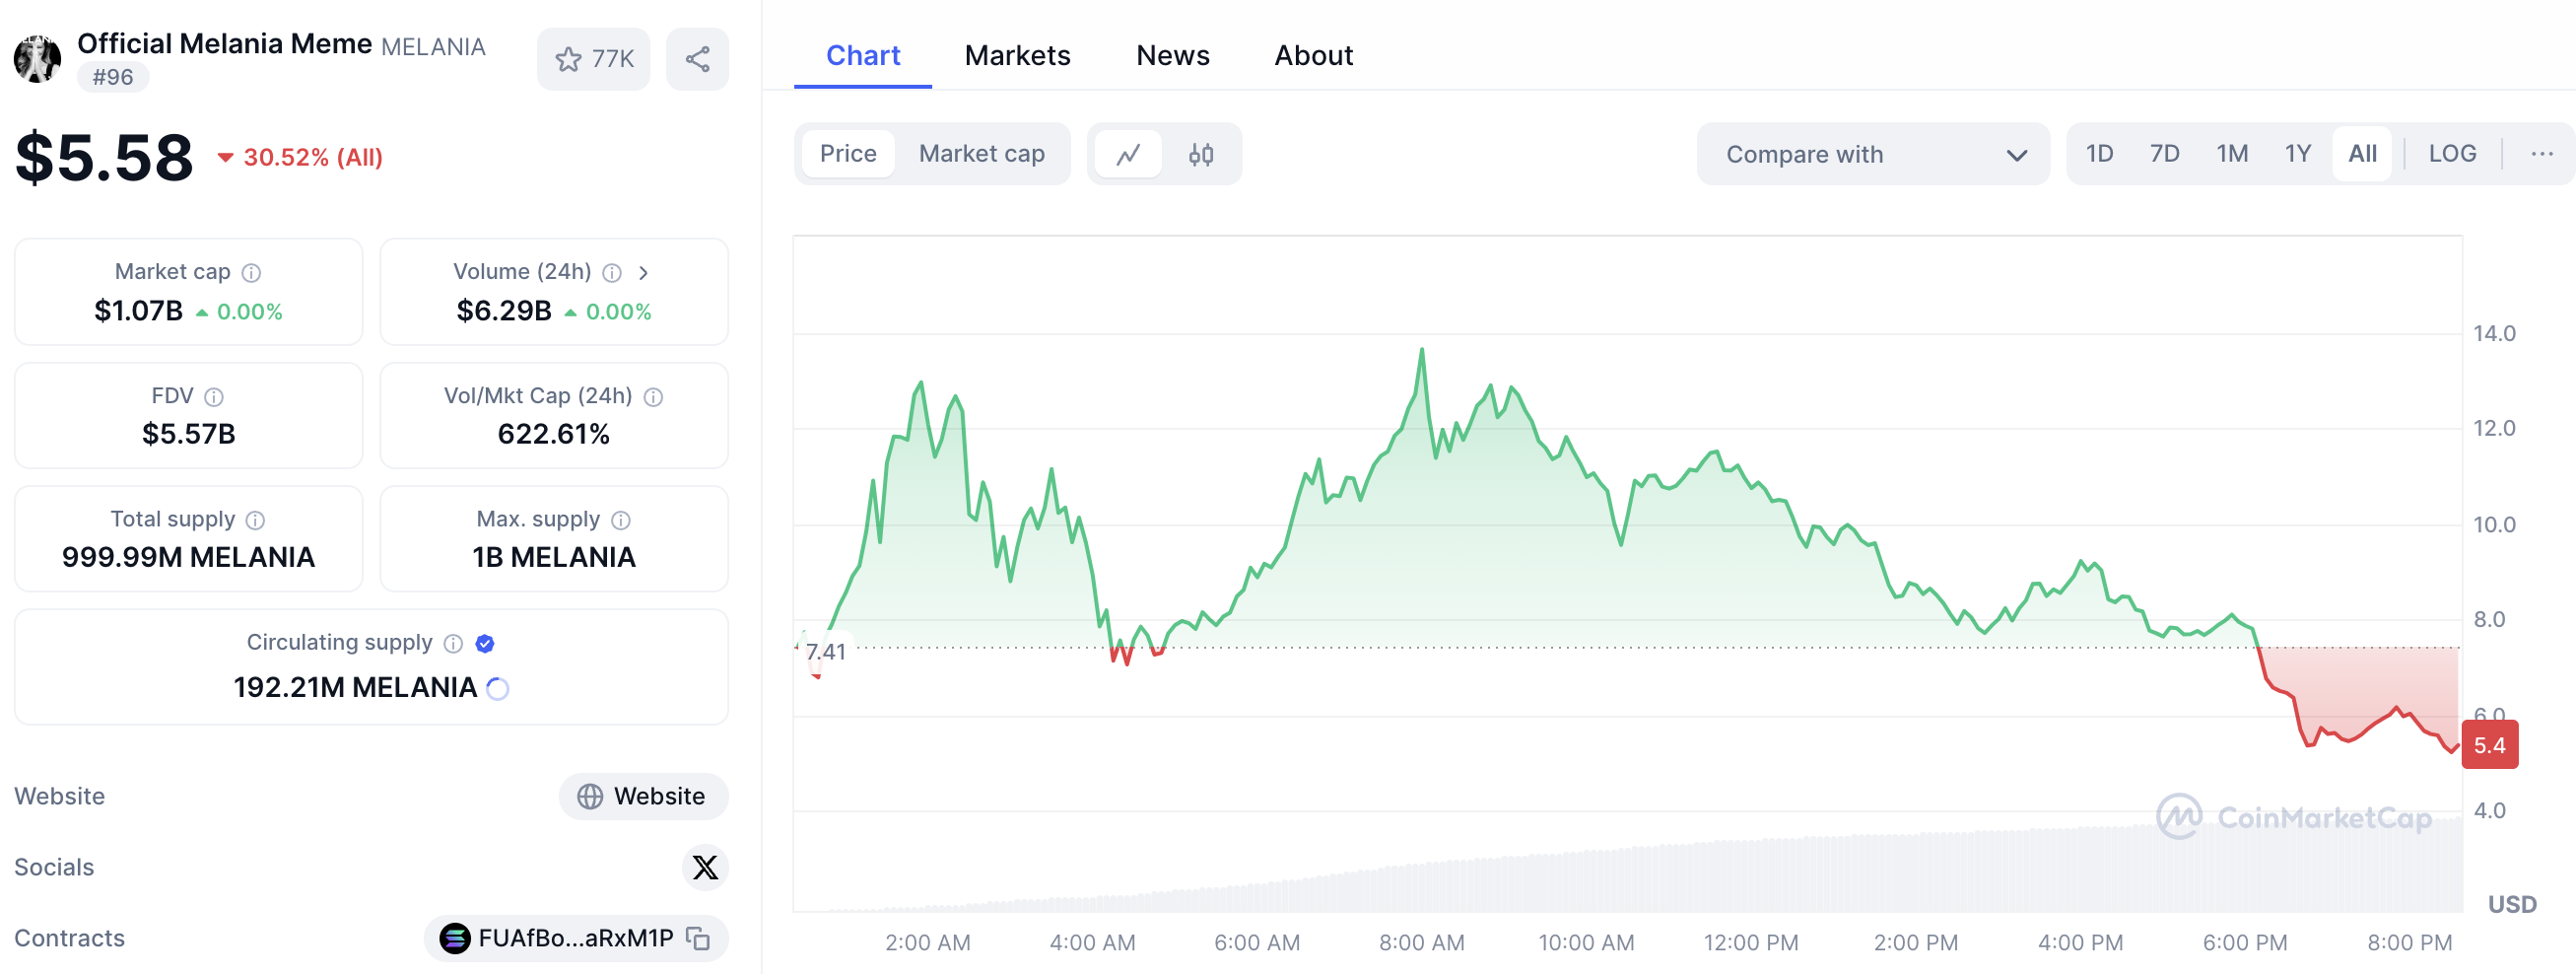The image size is (2576, 974).
Task: Show Max. supply info icon
Action: pyautogui.click(x=621, y=520)
